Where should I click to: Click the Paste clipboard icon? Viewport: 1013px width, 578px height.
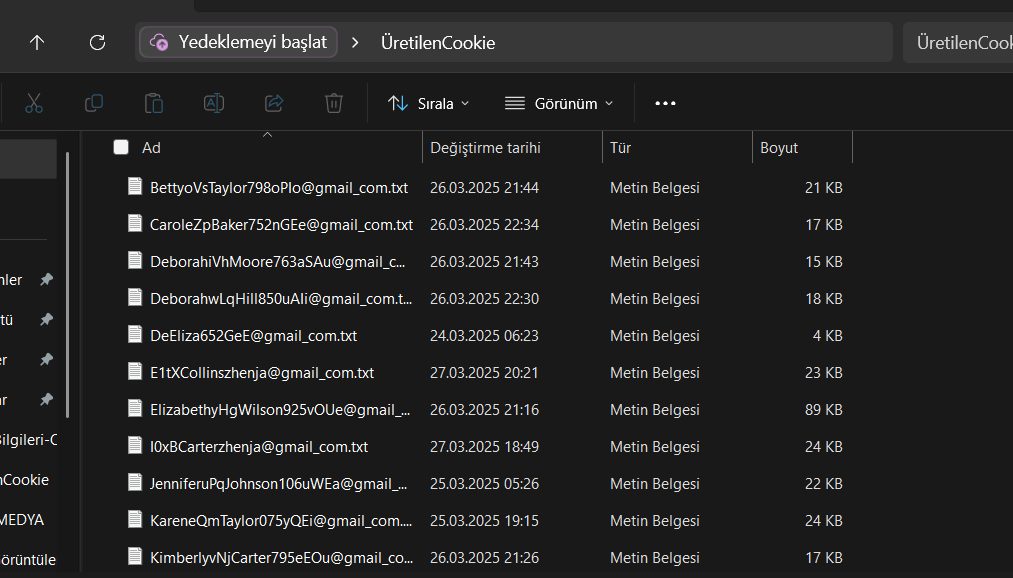tap(154, 103)
